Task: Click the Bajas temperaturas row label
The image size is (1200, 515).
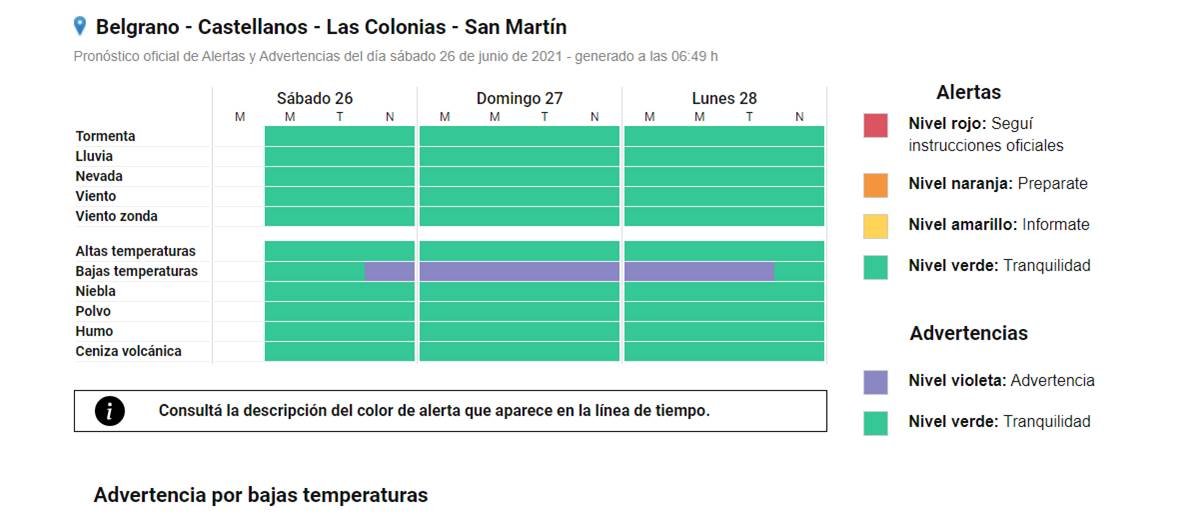Action: tap(136, 271)
